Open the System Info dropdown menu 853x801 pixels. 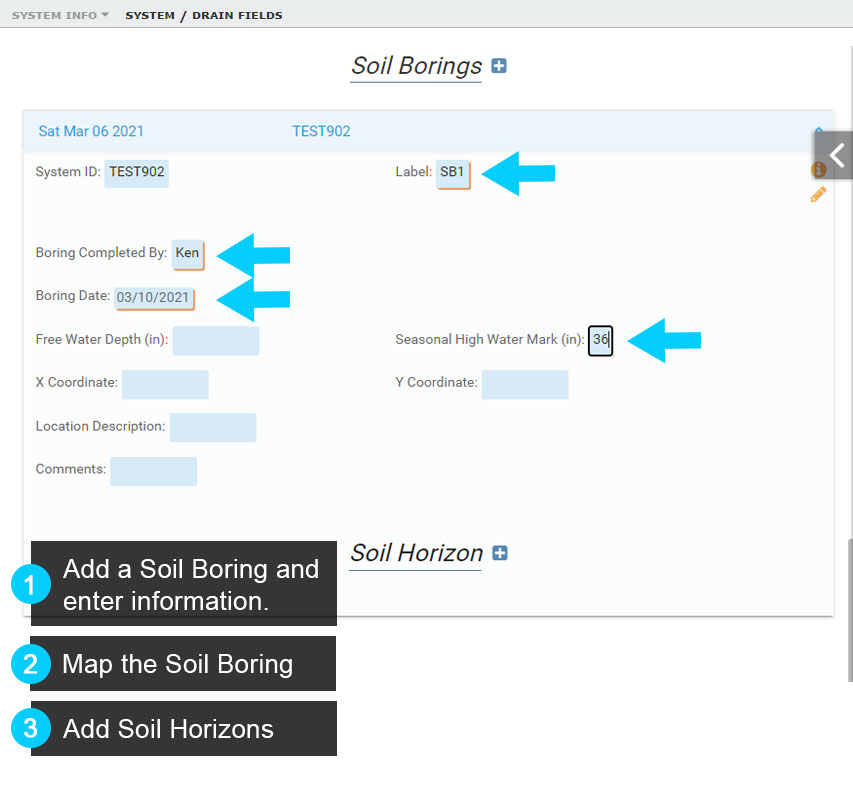tap(60, 15)
